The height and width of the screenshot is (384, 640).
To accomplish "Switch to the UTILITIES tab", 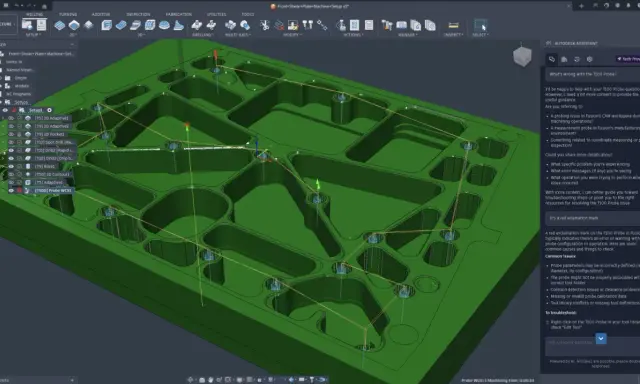I will 216,14.
